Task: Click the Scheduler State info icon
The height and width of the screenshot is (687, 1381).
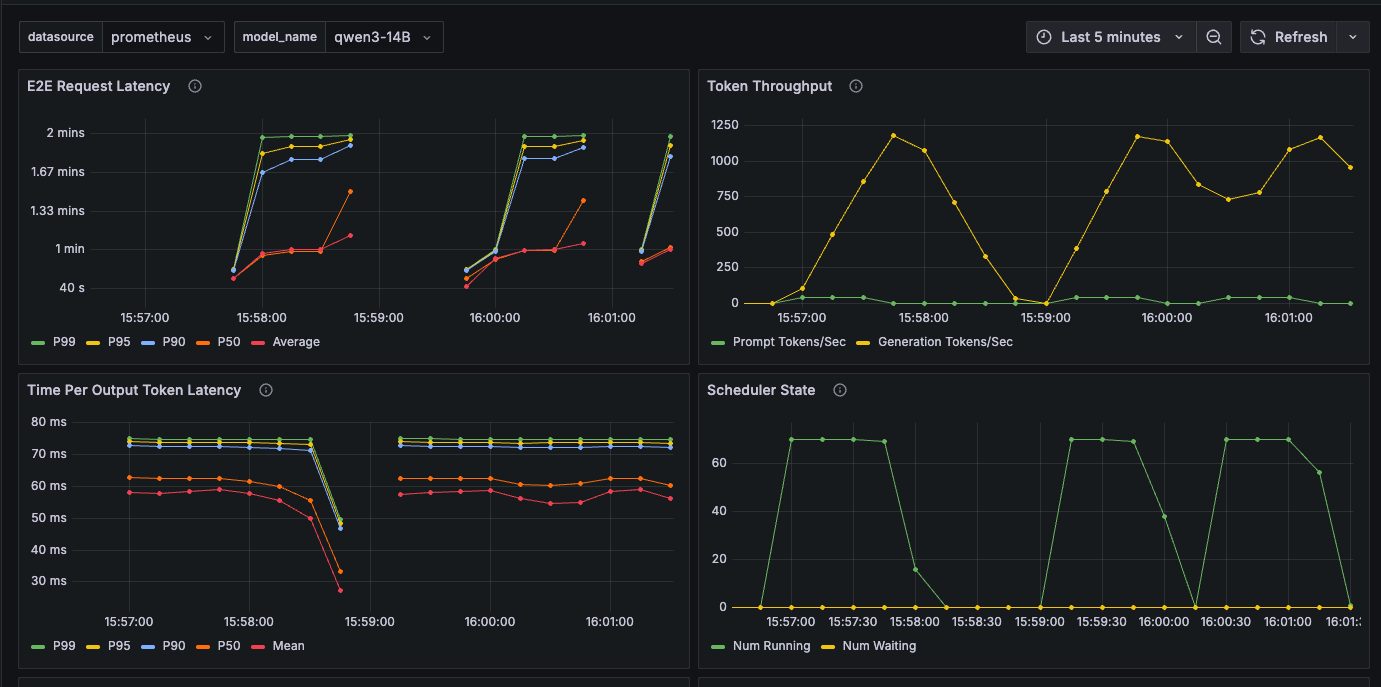Action: [840, 390]
